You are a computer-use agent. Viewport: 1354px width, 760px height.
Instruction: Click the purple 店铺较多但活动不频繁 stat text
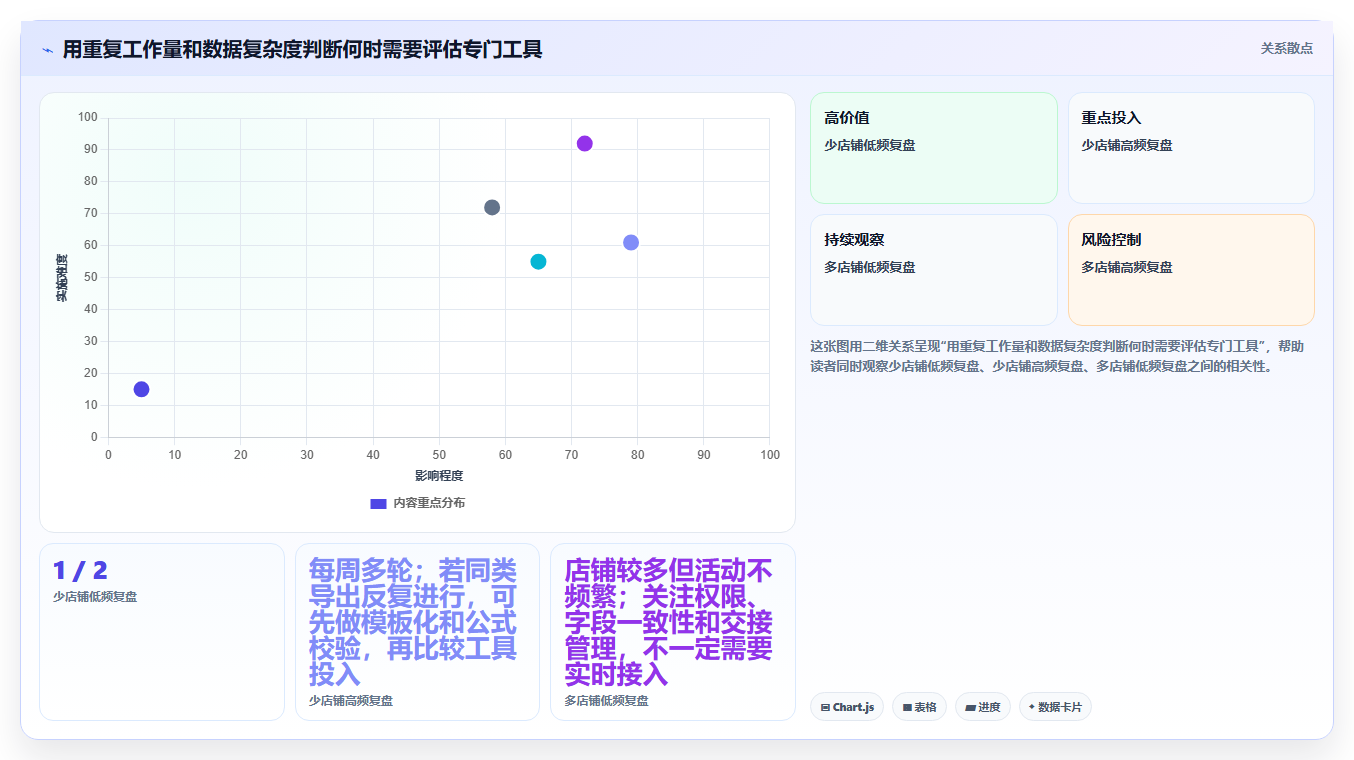click(669, 622)
